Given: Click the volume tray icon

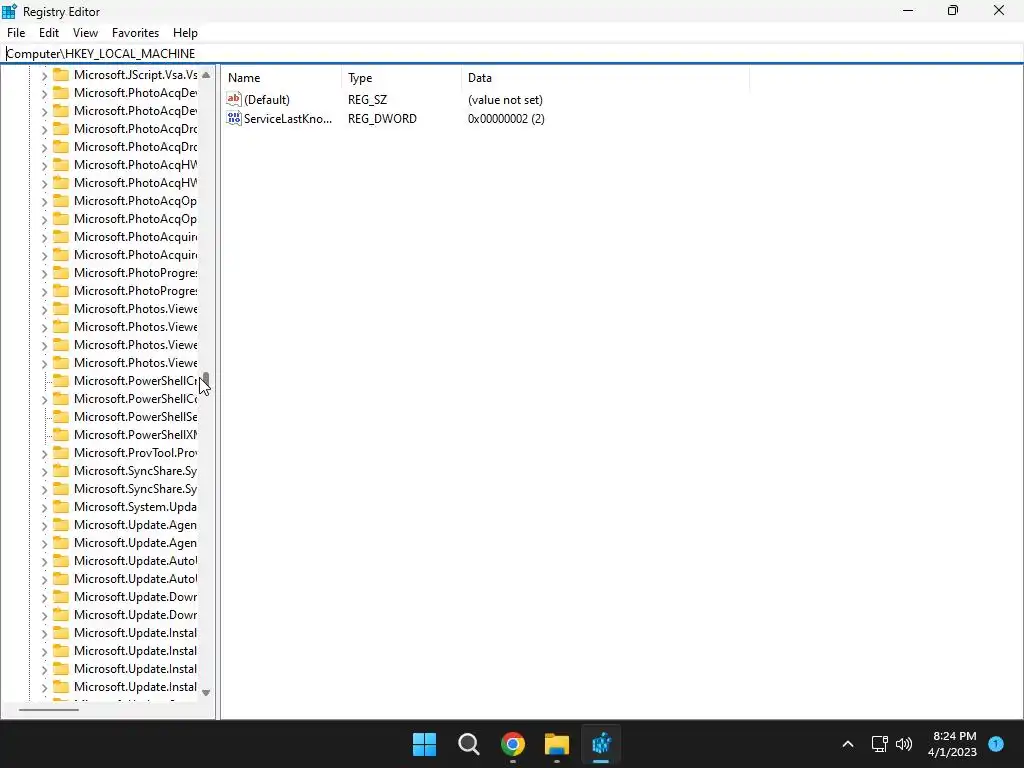Looking at the screenshot, I should (x=904, y=744).
